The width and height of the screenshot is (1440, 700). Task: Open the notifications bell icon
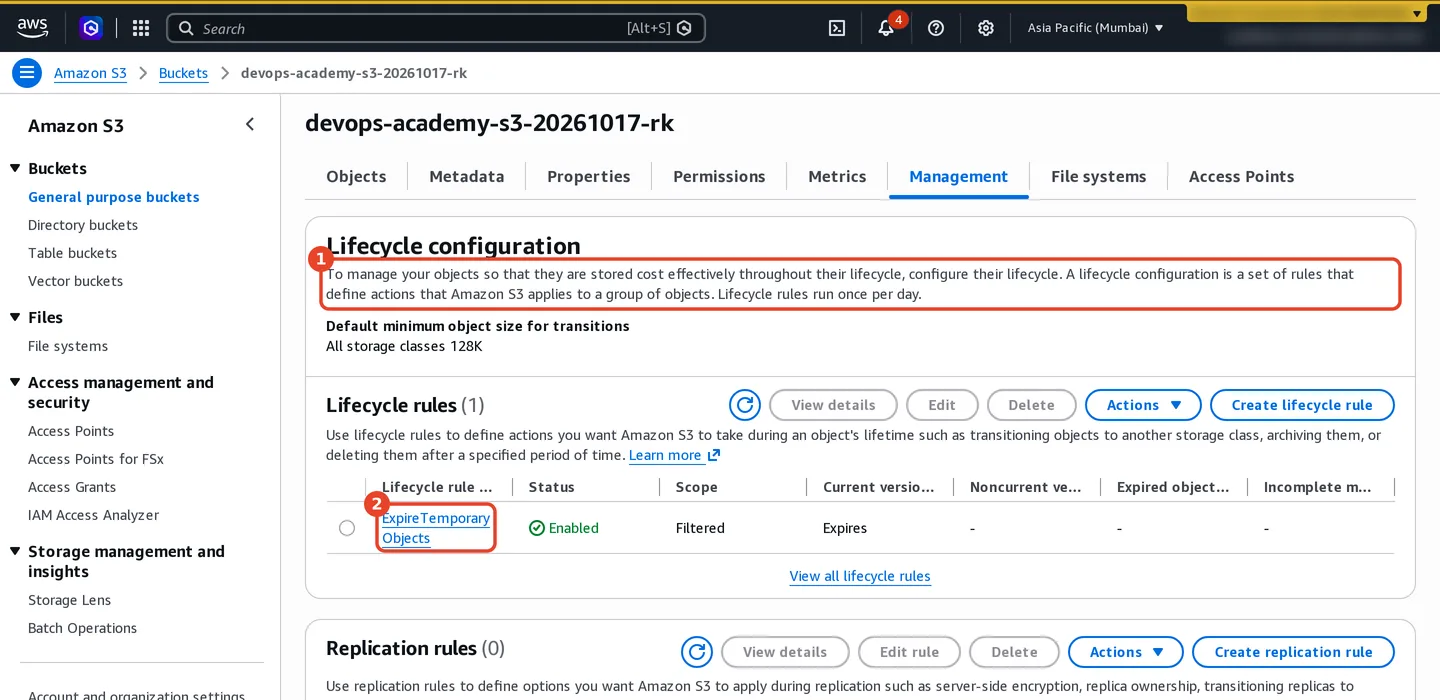click(886, 28)
